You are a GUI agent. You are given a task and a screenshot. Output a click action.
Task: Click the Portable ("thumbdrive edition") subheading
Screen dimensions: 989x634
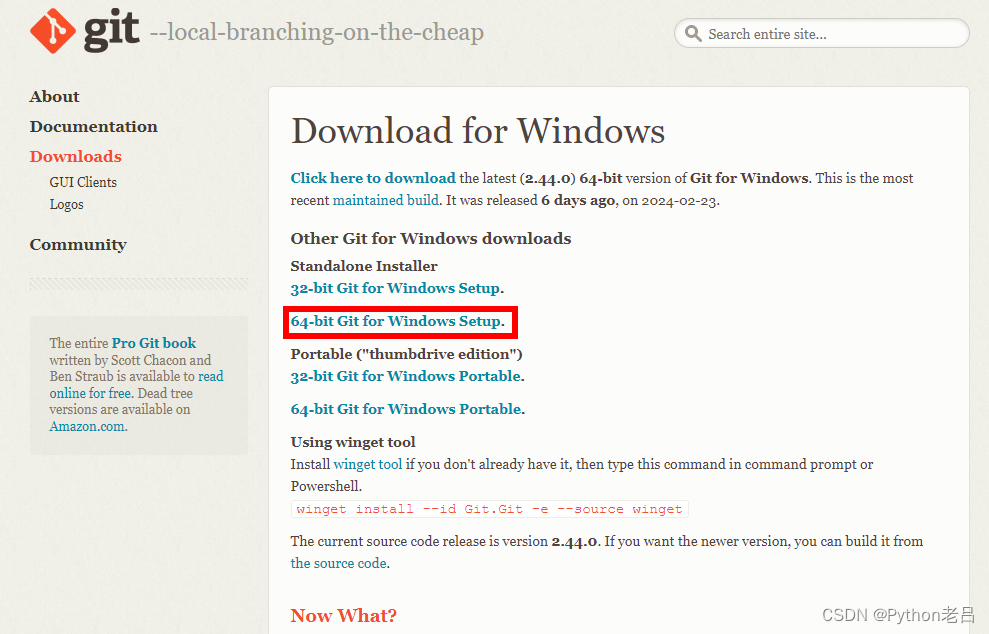point(407,354)
